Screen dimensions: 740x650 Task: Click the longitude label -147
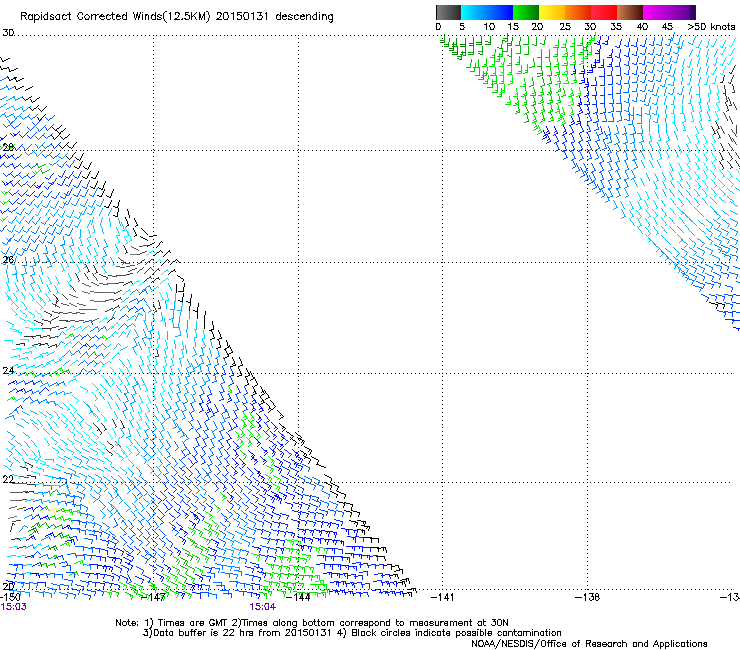(154, 597)
